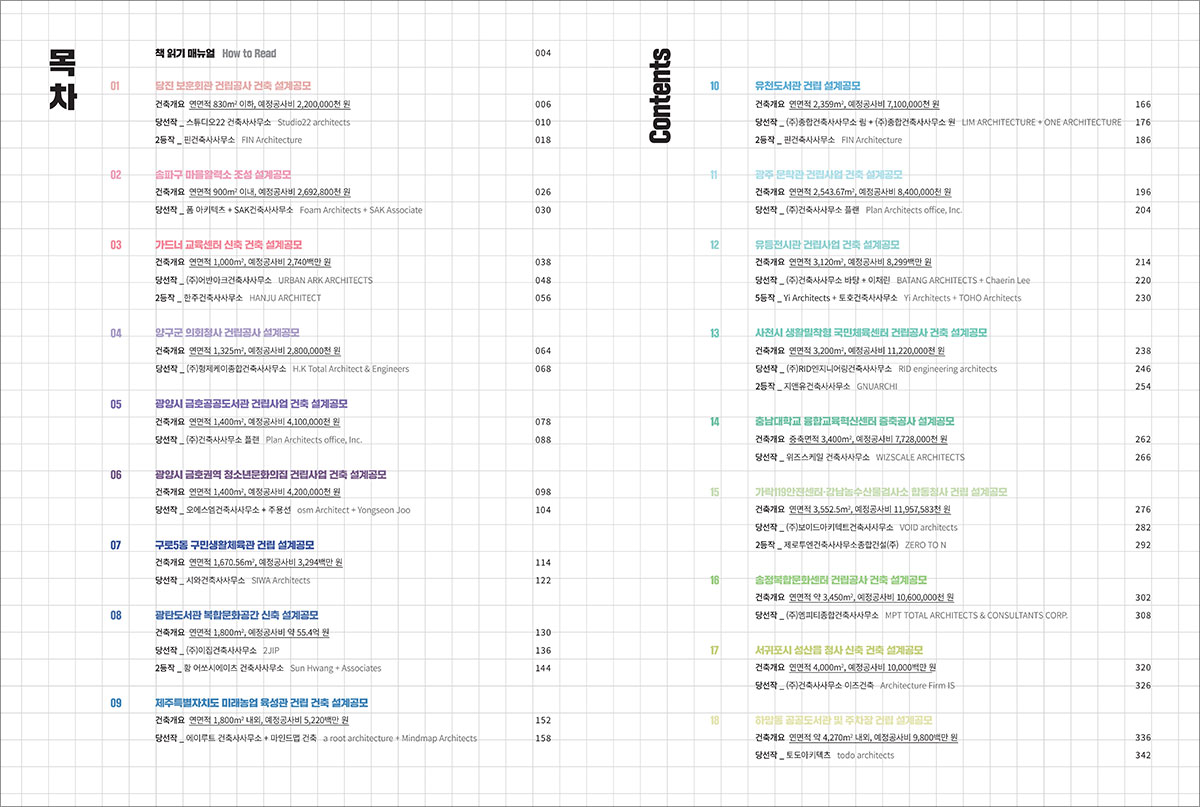Click 'LIM ARCHITECTURE + ONE ARCHITECTURE'

pyautogui.click(x=1041, y=122)
